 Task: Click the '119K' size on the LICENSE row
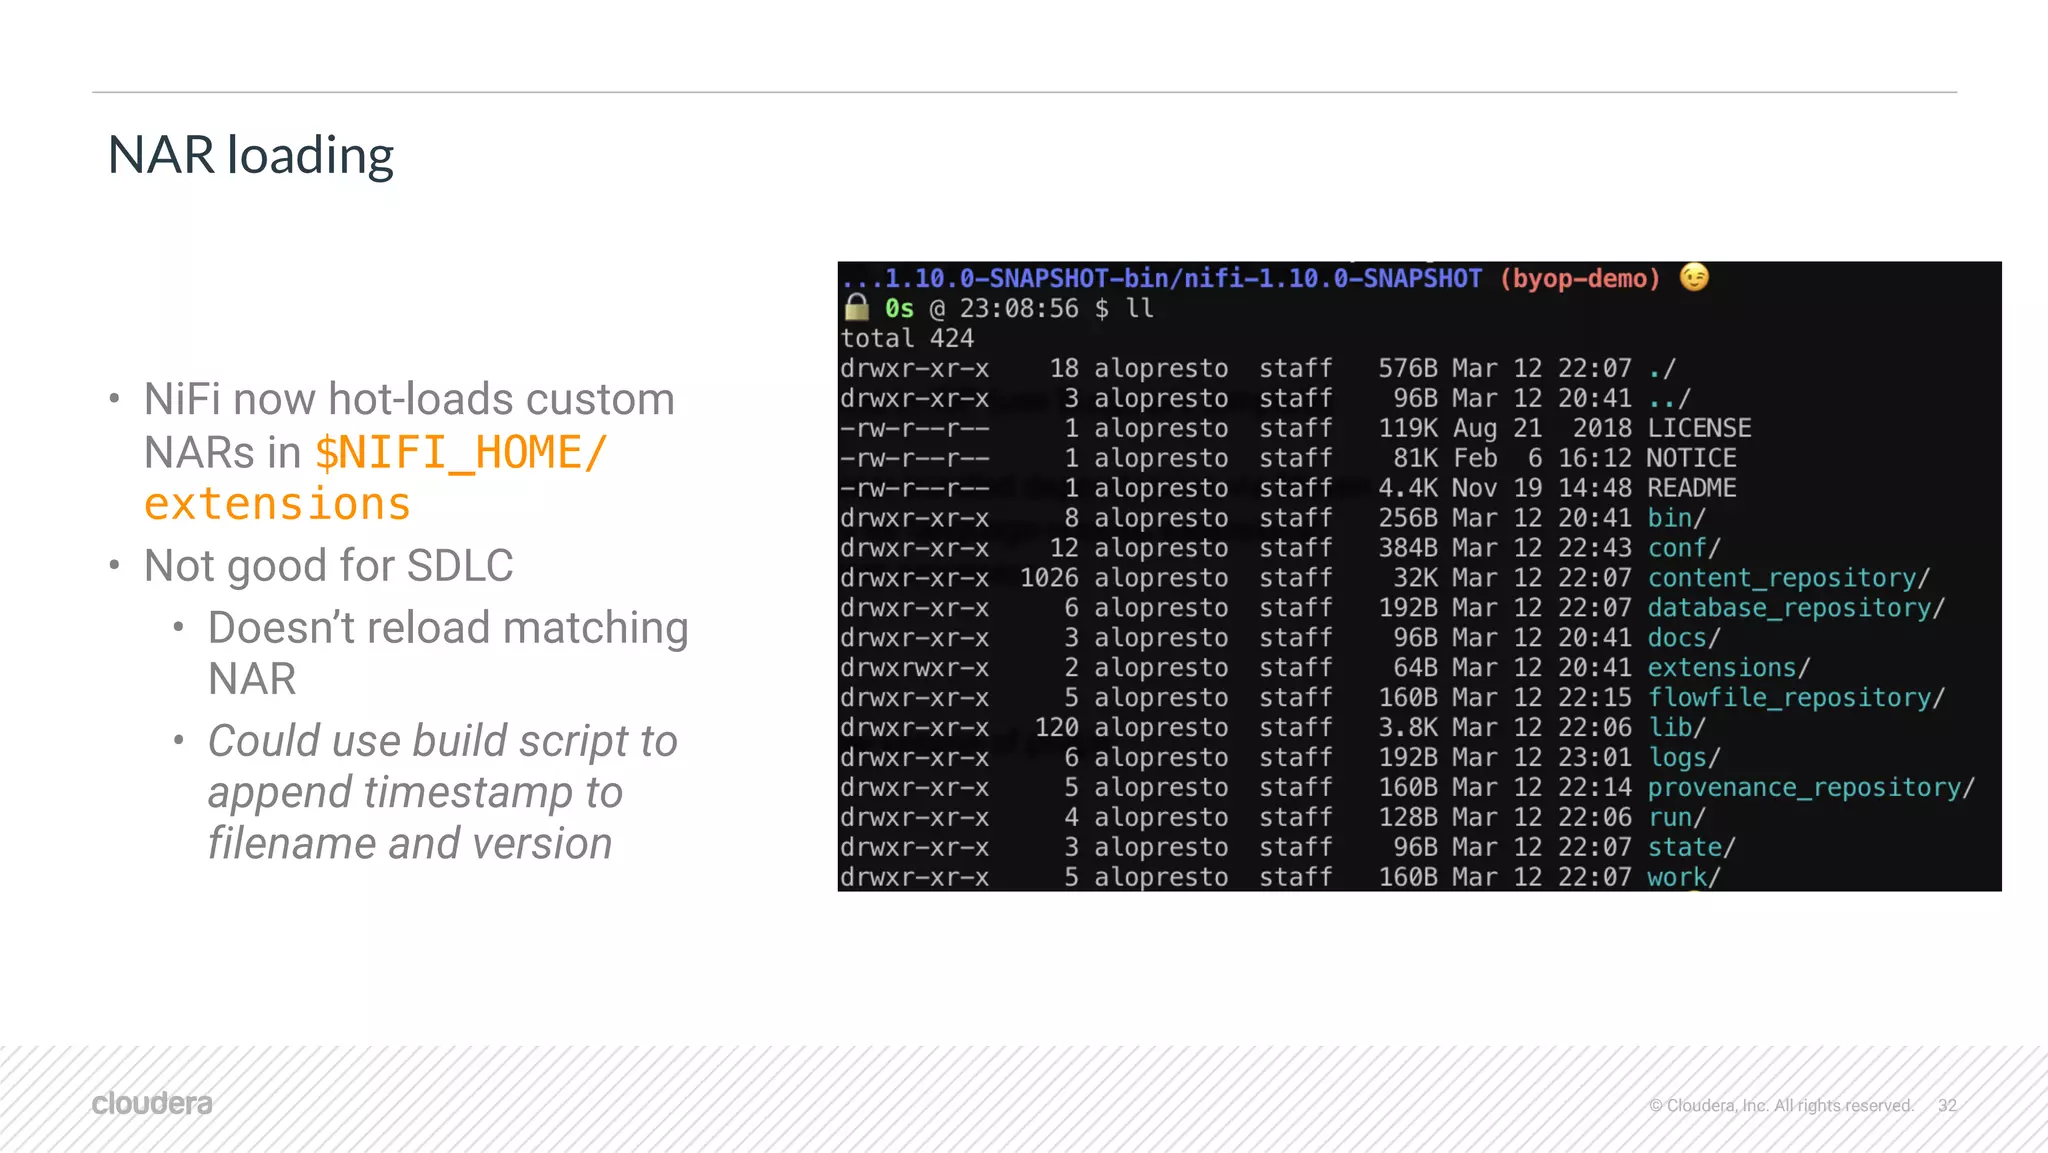coord(1408,428)
